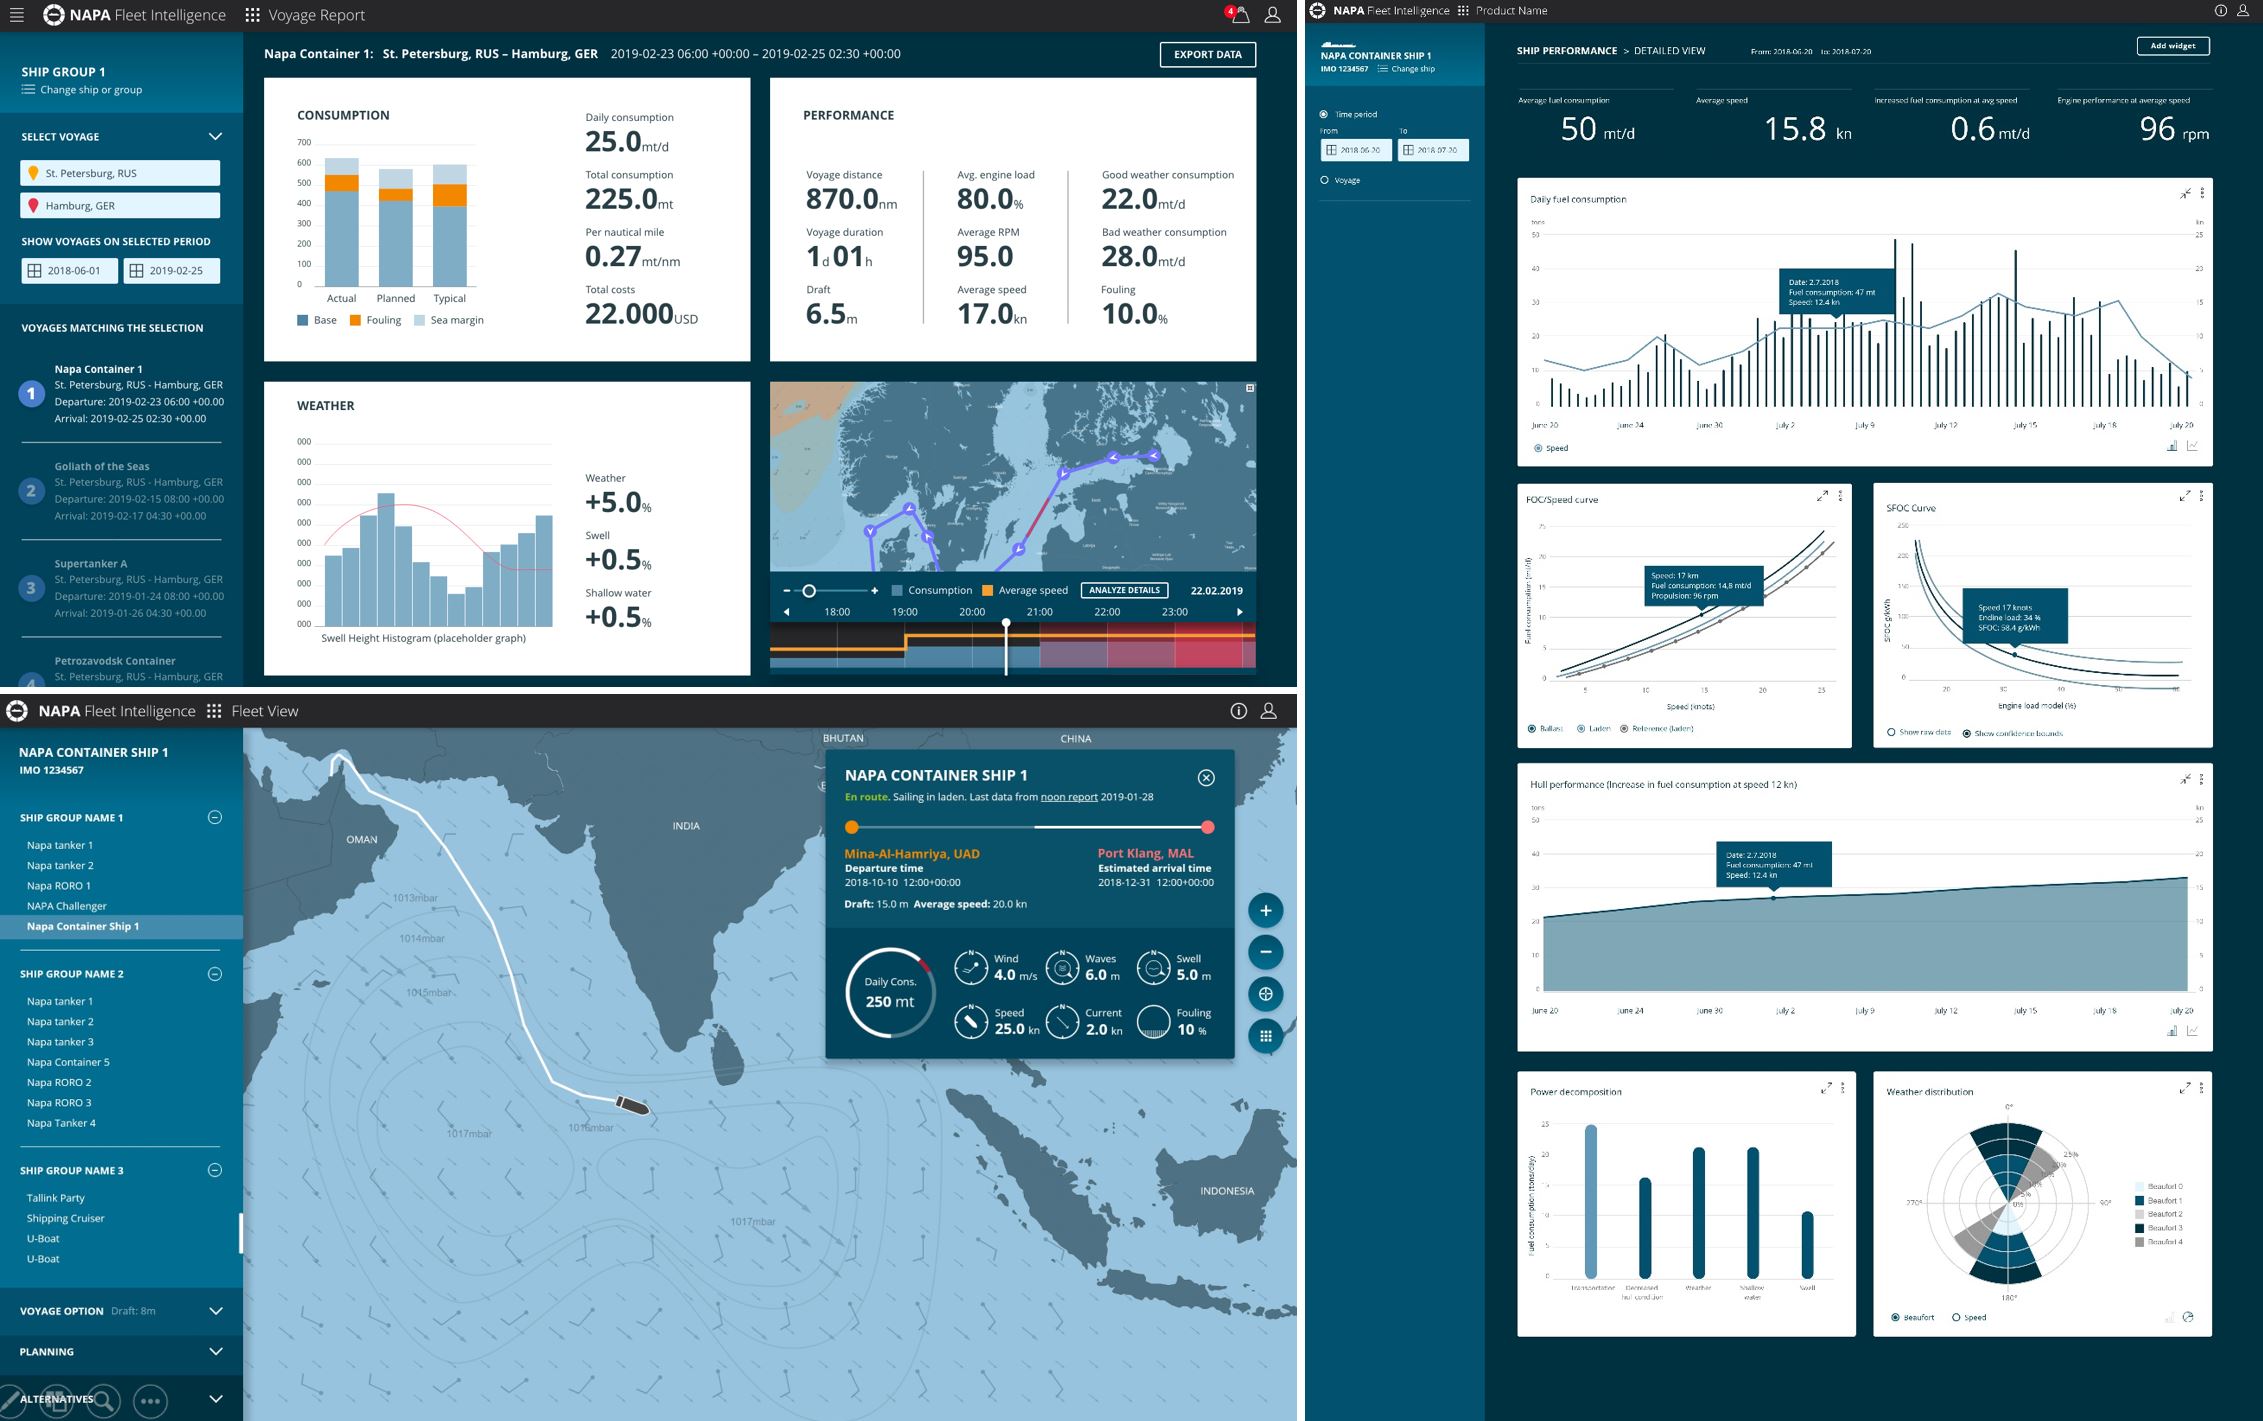This screenshot has width=2263, height=1421.
Task: Zoom in on the Fleet View map
Action: (x=1265, y=910)
